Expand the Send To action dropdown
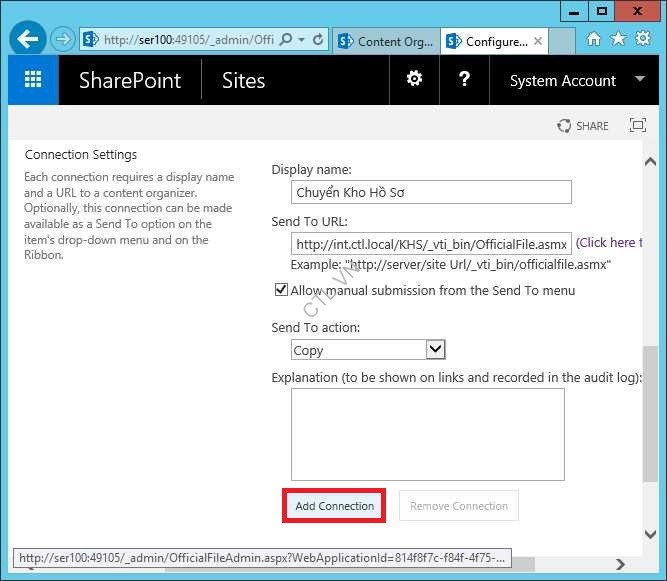The height and width of the screenshot is (581, 667). pyautogui.click(x=435, y=350)
